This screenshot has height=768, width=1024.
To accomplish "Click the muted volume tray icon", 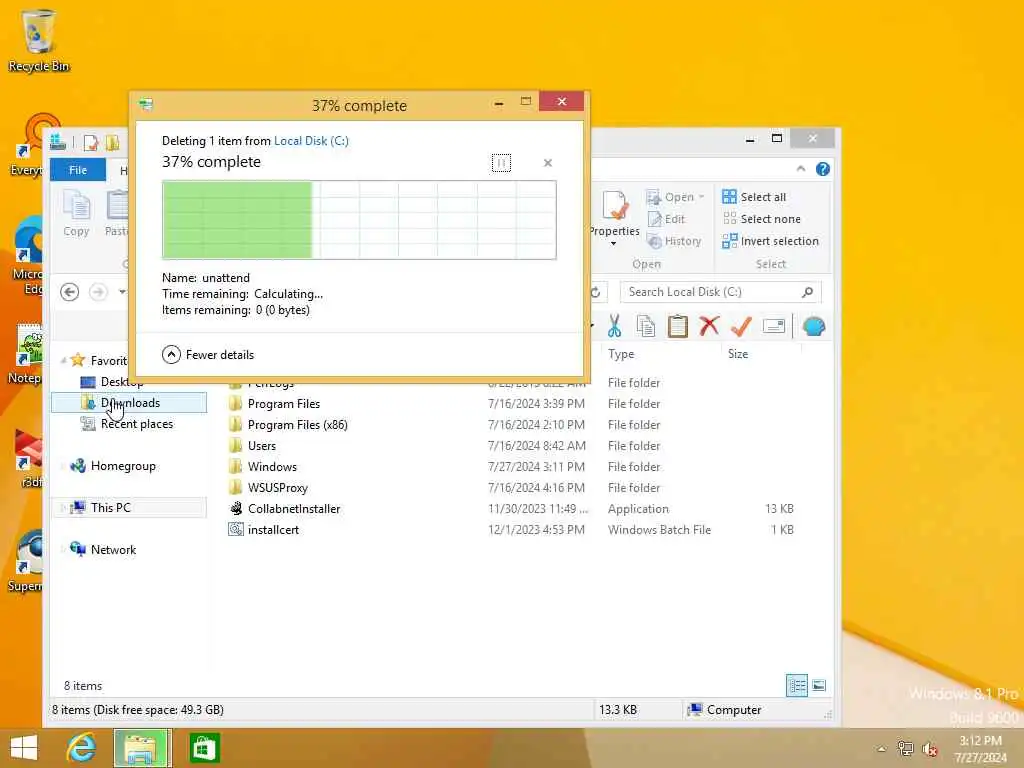I will click(930, 749).
